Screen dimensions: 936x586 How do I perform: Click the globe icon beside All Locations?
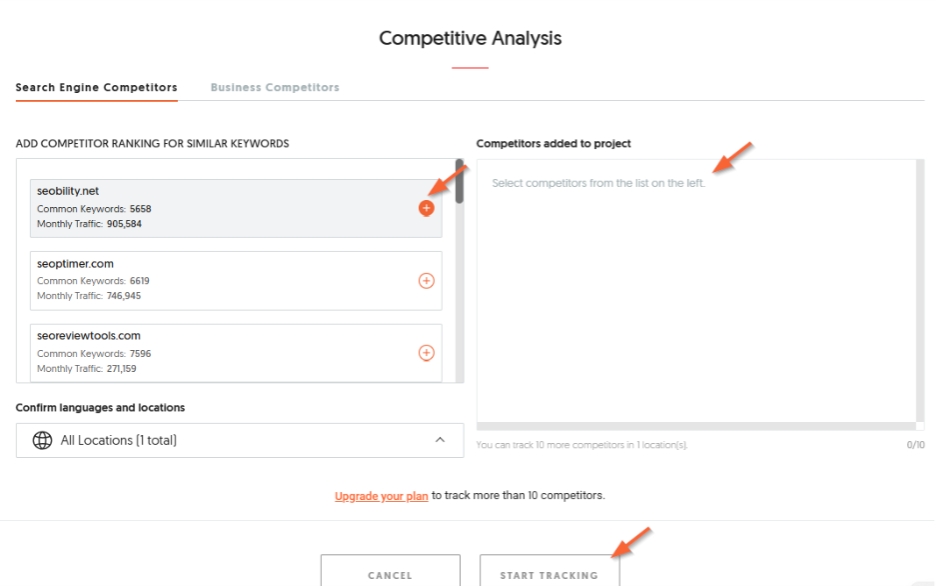click(x=42, y=440)
